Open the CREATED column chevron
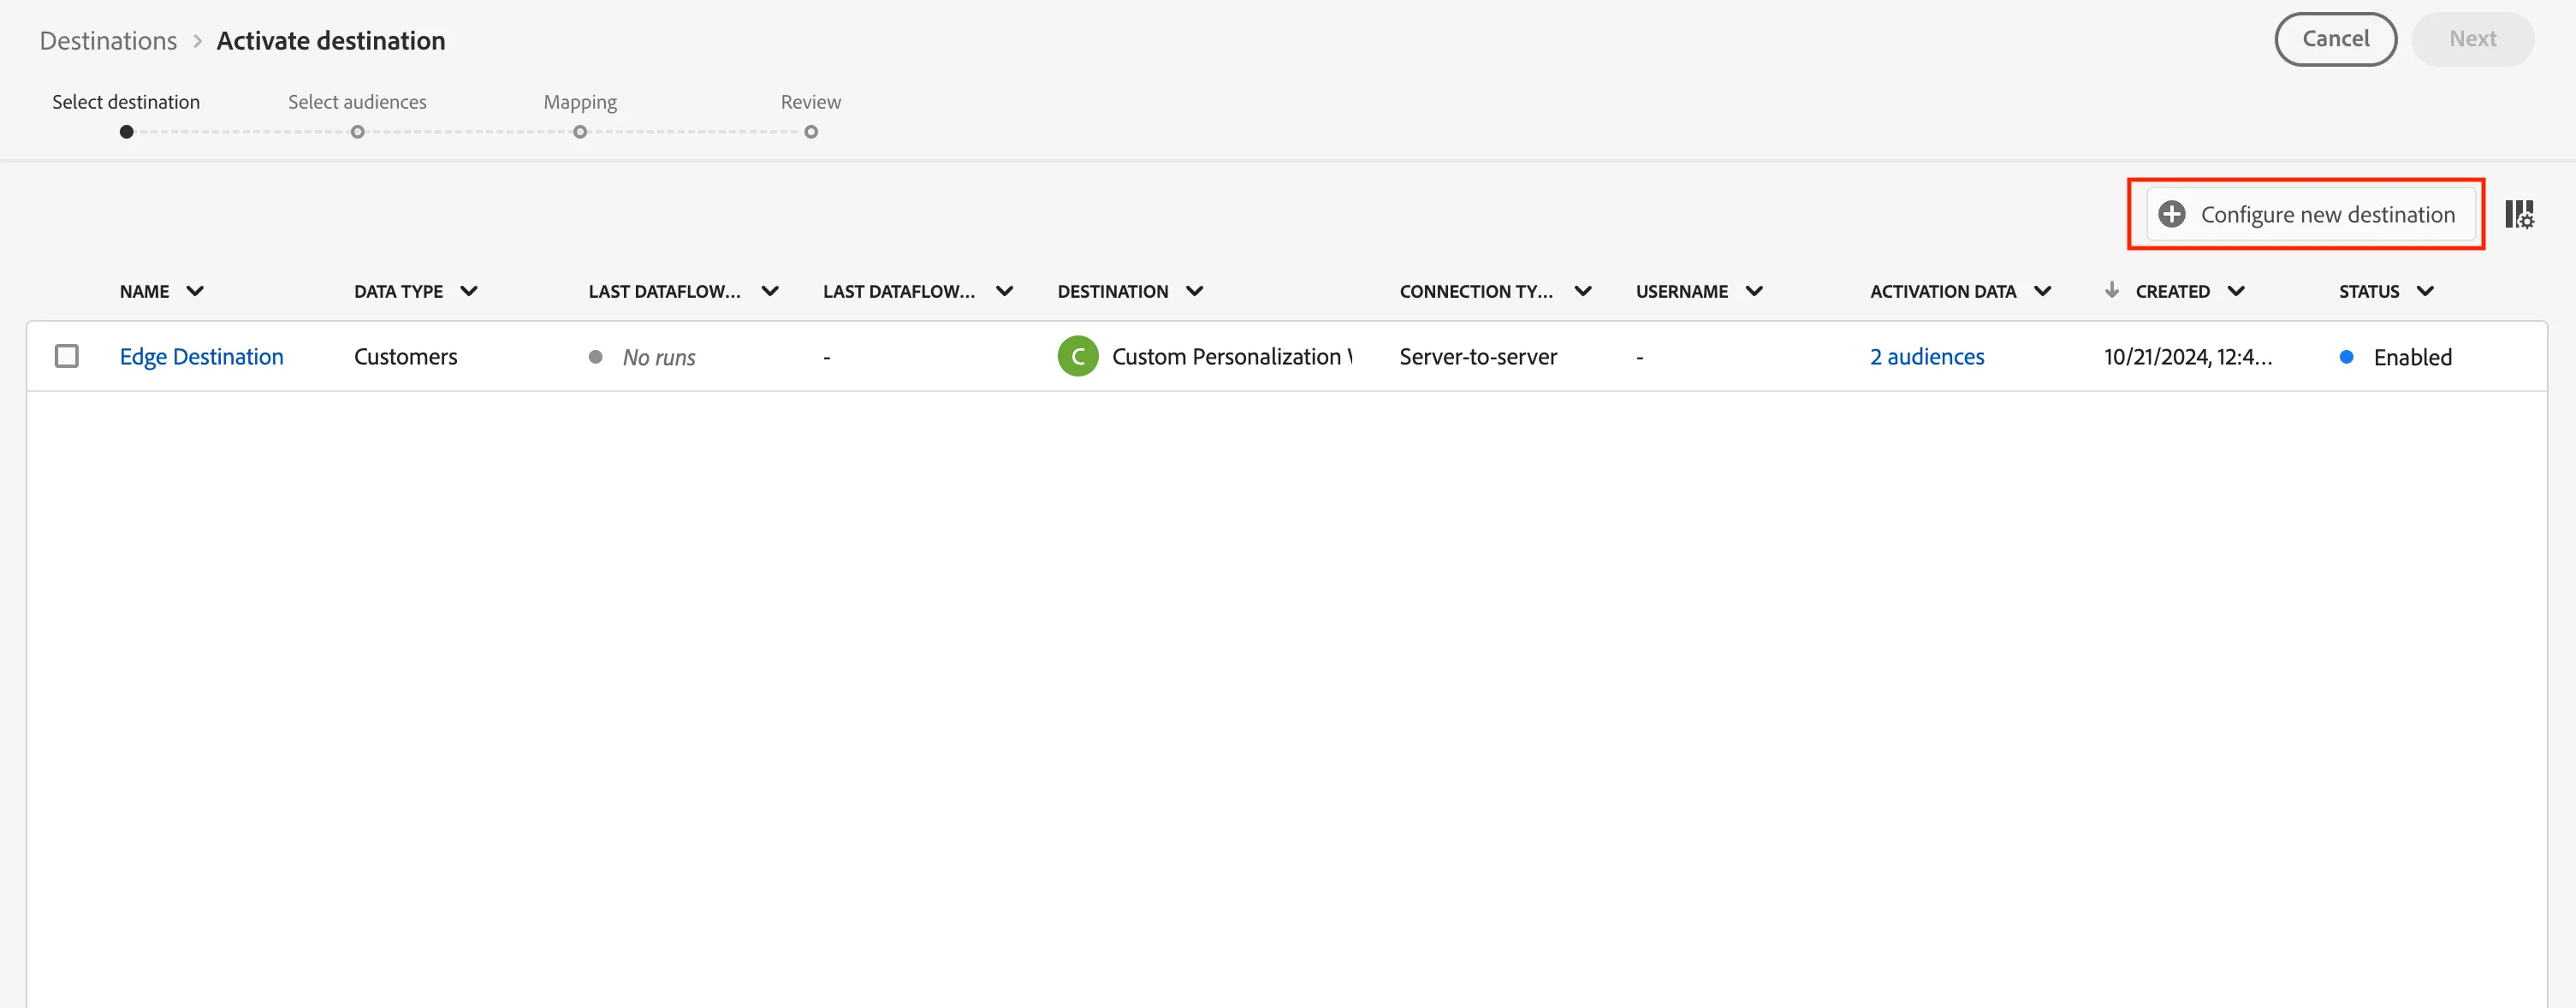 pyautogui.click(x=2237, y=291)
